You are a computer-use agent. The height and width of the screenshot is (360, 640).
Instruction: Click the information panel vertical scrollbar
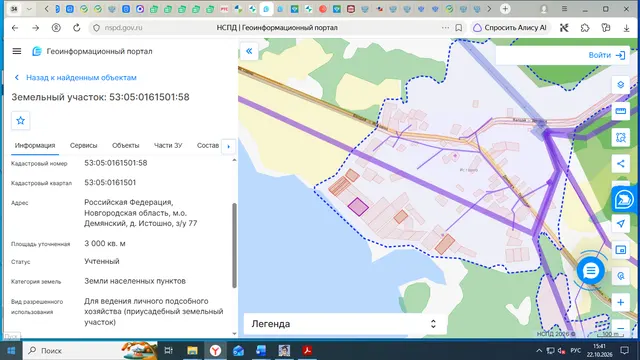(x=234, y=245)
